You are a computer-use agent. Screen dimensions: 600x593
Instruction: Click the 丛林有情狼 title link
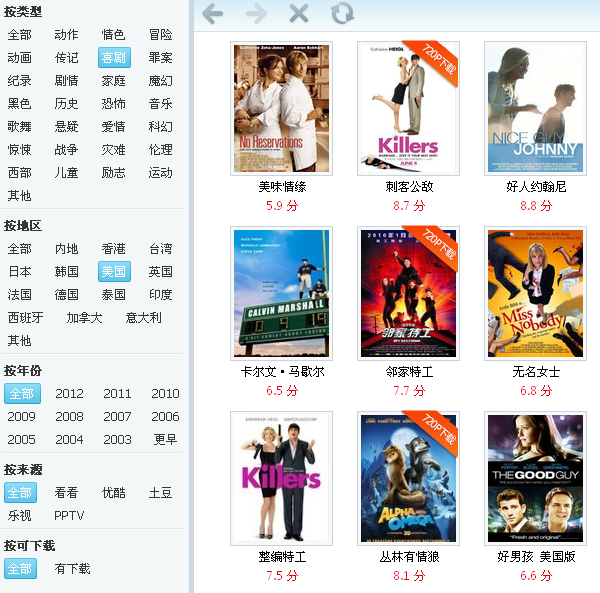coord(409,557)
